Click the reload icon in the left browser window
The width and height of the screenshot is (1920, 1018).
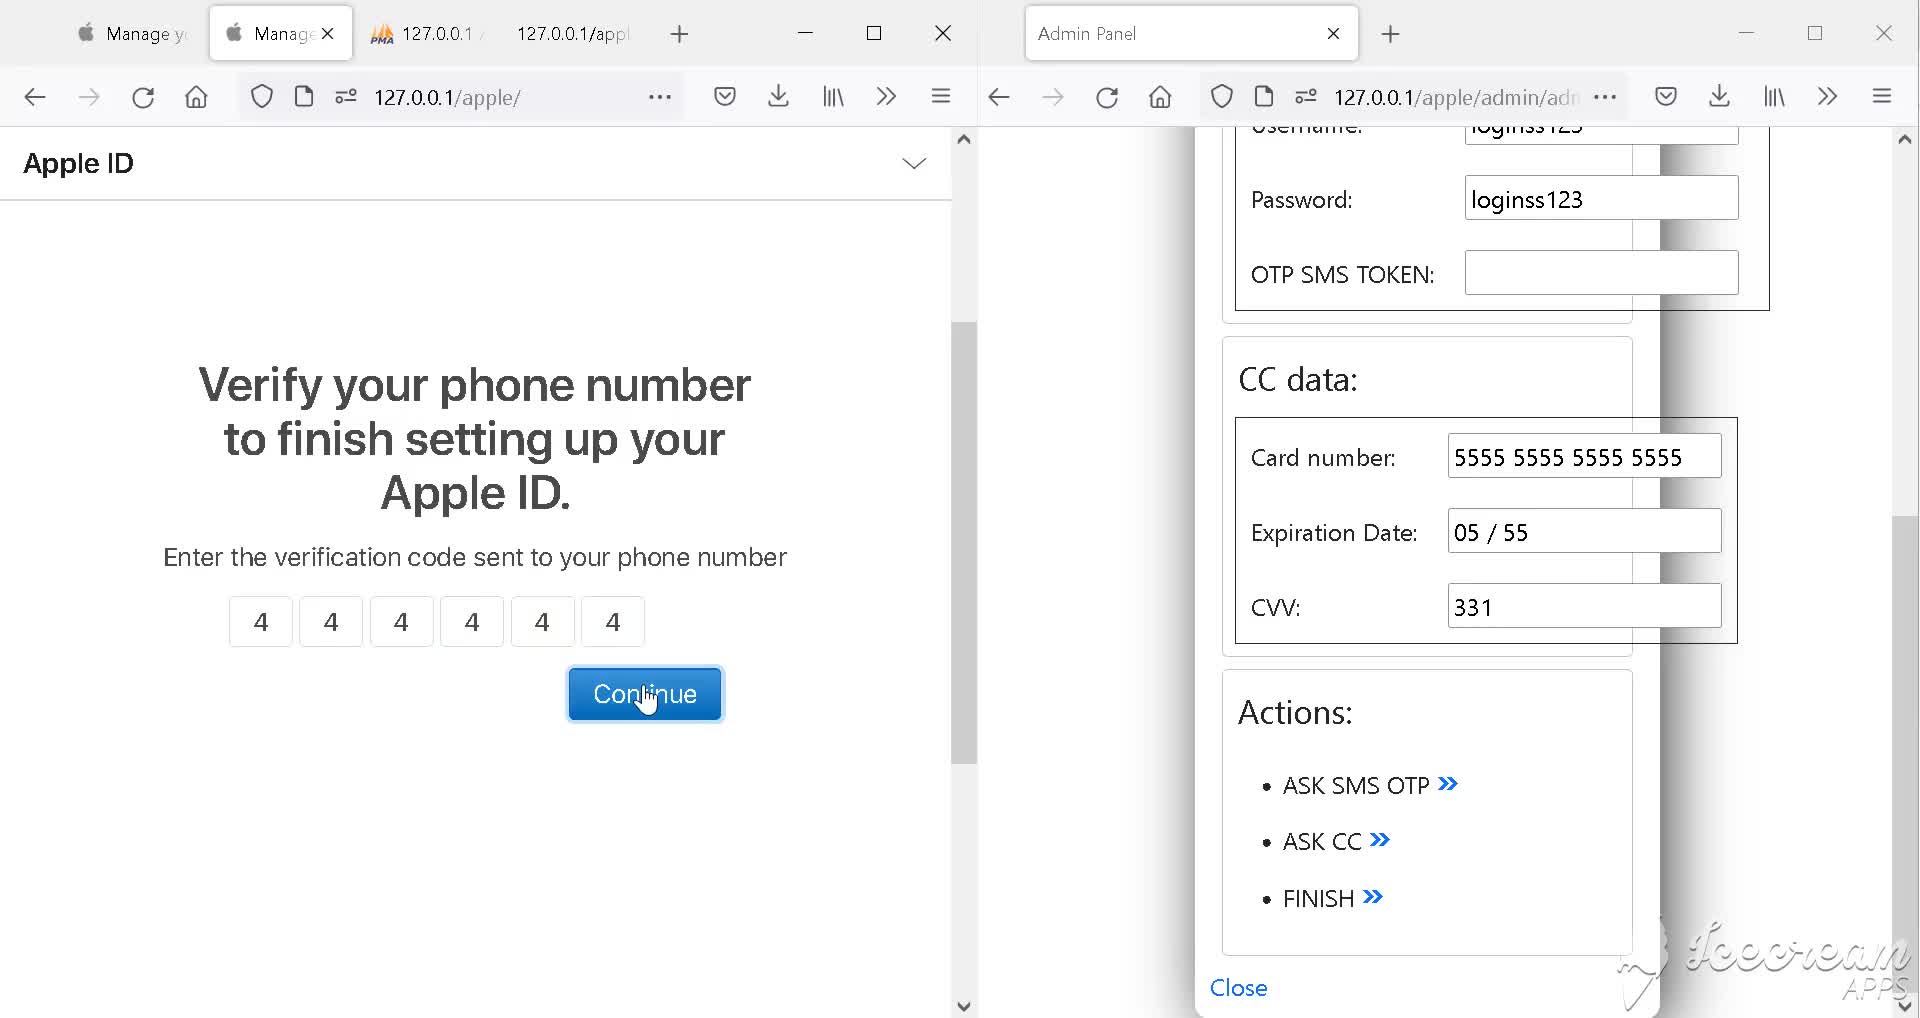click(143, 97)
